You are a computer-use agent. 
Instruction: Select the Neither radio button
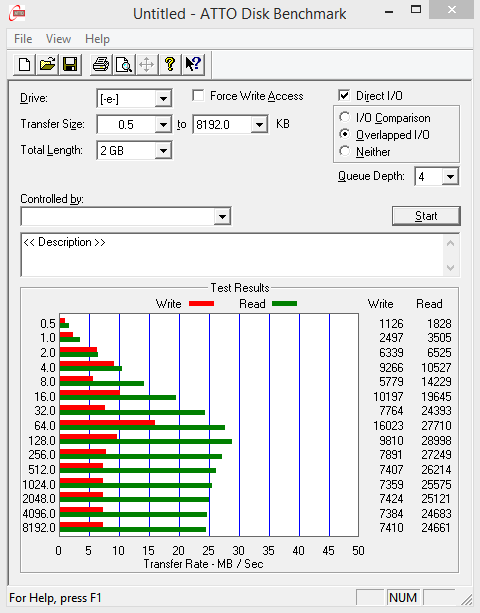click(345, 151)
